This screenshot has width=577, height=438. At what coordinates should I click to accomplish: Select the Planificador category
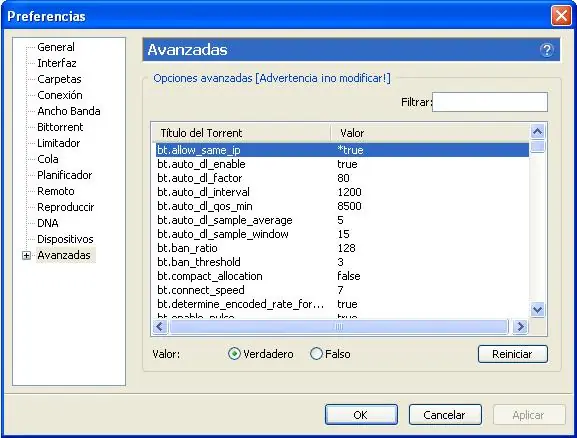pos(65,175)
